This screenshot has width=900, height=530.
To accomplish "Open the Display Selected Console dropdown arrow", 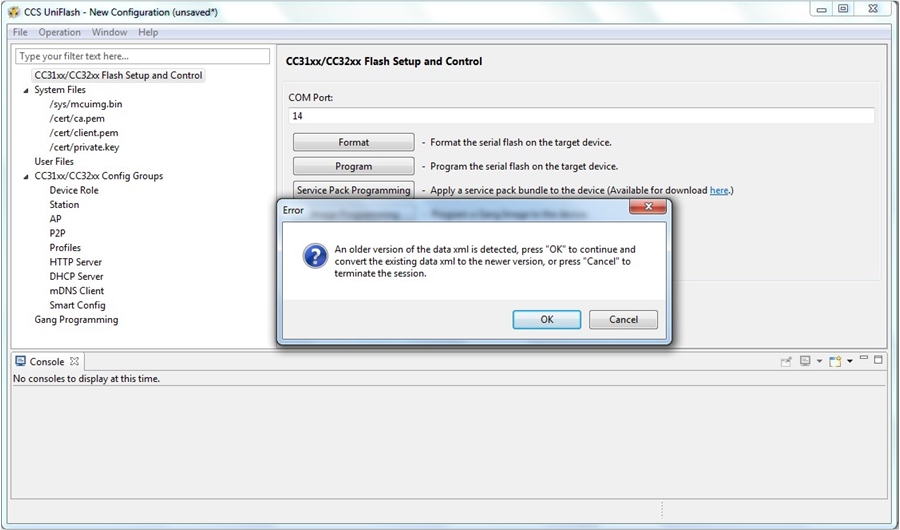I will point(819,361).
